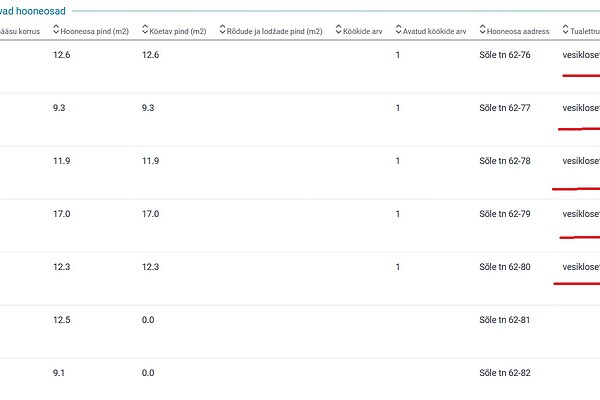Choose the Sõle tn 62-80 address cell
600x400 pixels.
tap(507, 267)
